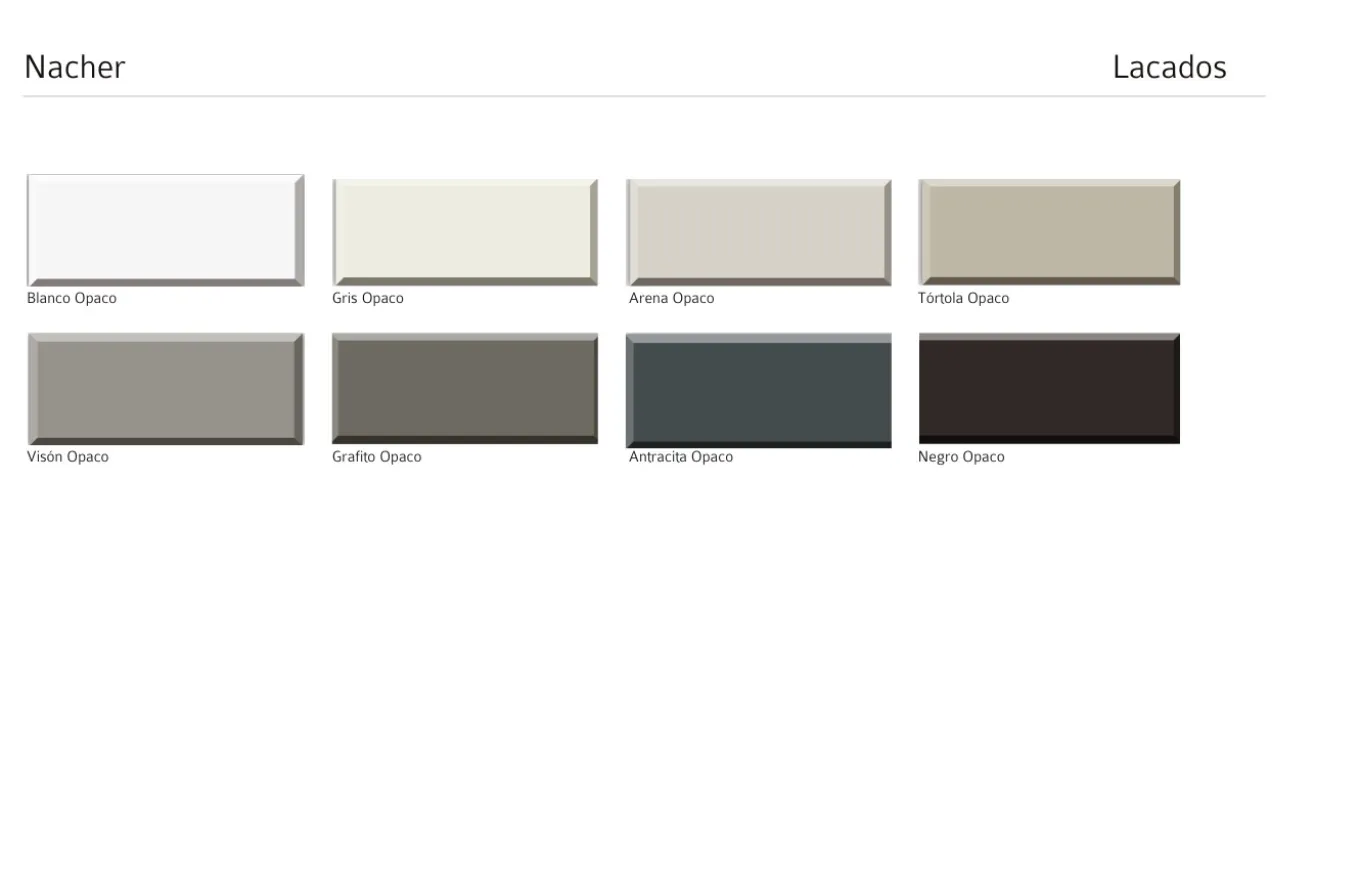Screen dimensions: 1360x875
Task: Select the Tórtola Opaco swatch
Action: 1049,232
